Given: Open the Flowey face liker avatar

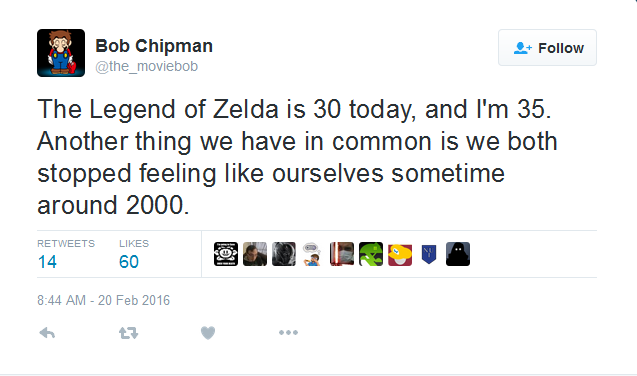Looking at the screenshot, I should [226, 254].
